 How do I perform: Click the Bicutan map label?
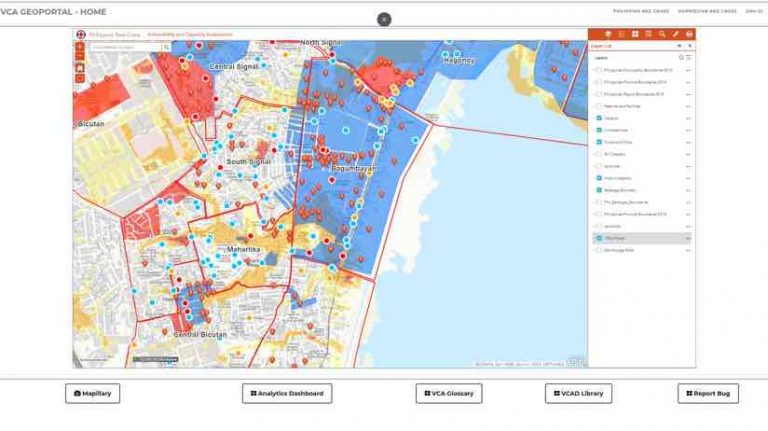click(x=91, y=124)
